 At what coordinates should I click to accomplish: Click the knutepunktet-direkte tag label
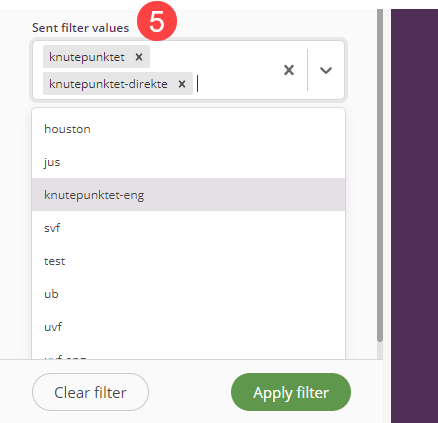(108, 84)
